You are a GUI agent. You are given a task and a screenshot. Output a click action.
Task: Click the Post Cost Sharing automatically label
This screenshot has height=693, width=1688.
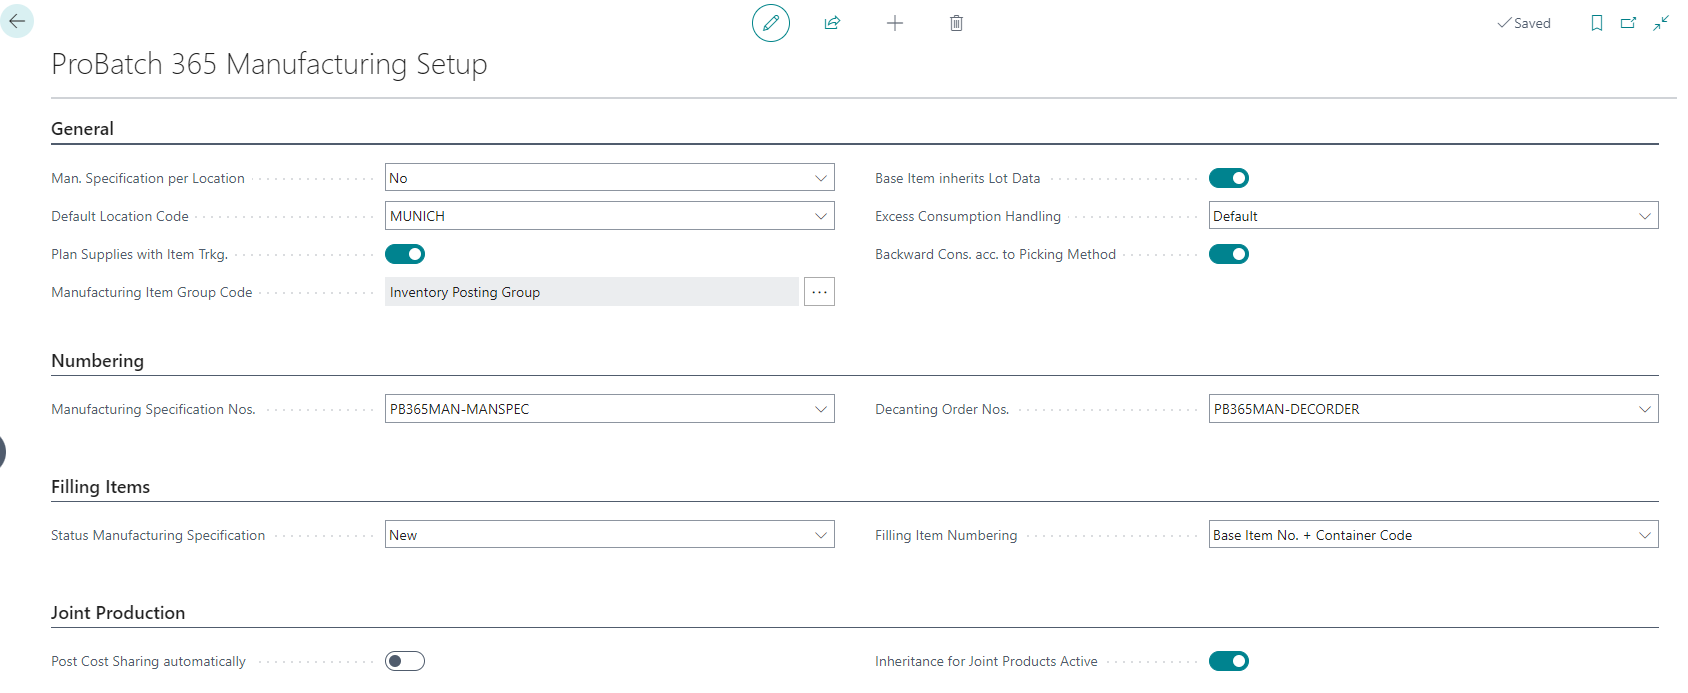[148, 661]
